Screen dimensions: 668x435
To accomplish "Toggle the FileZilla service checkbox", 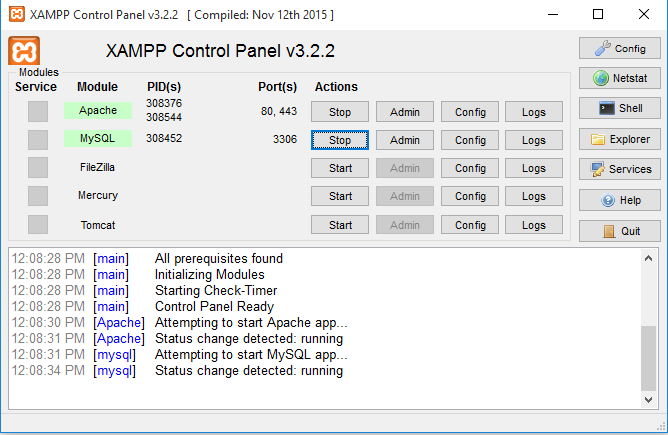I will (38, 167).
